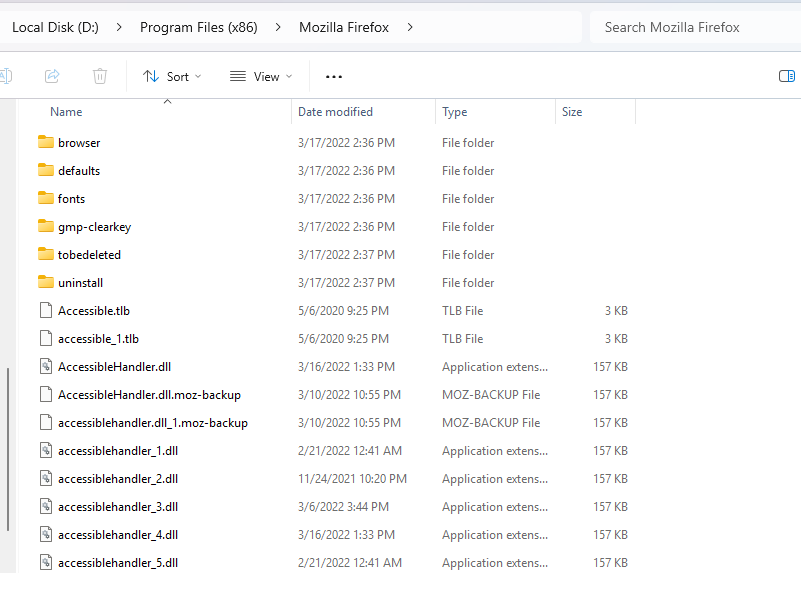Click the browser folder icon
This screenshot has height=596, width=801.
[46, 142]
